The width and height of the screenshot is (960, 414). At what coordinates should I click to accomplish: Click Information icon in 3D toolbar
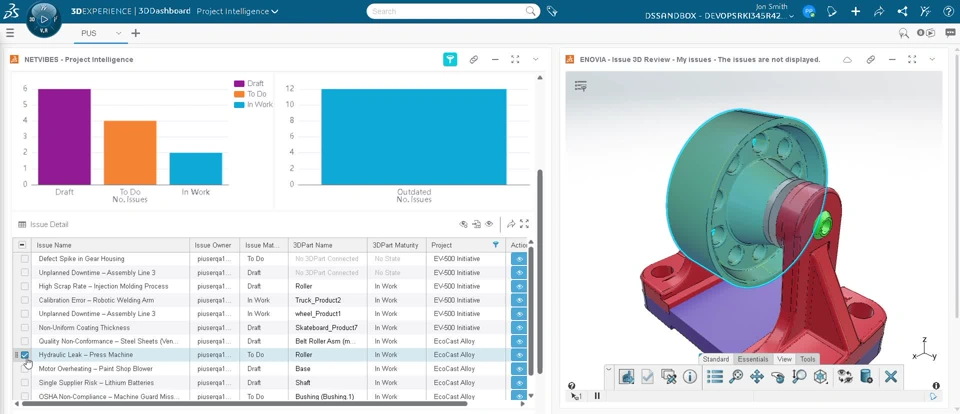pyautogui.click(x=690, y=377)
